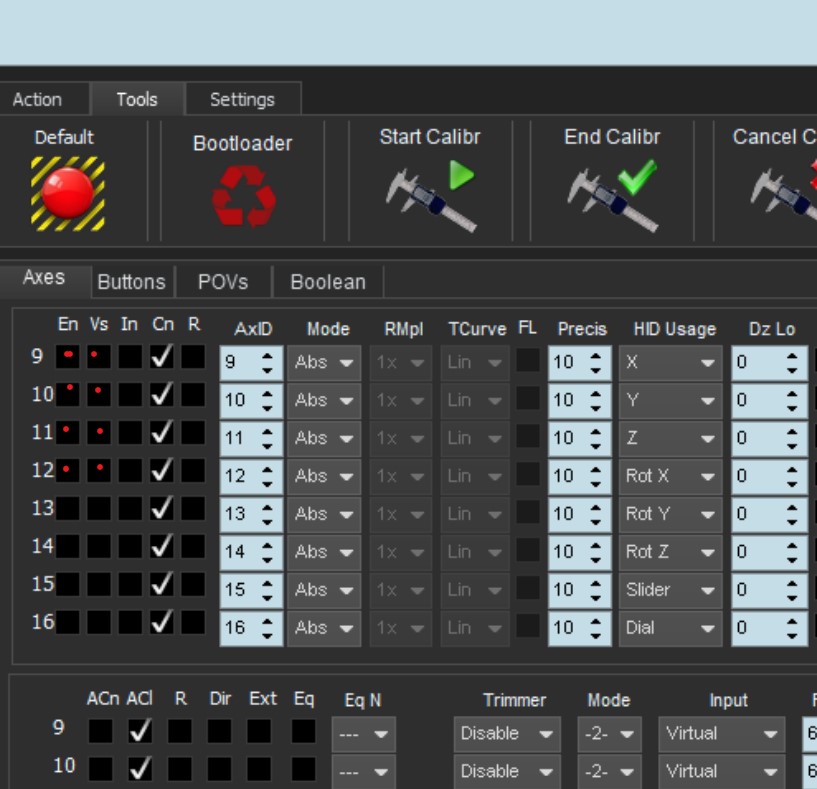Uncheck the Cn checkbox for axis 13
The height and width of the screenshot is (789, 817).
tap(162, 509)
